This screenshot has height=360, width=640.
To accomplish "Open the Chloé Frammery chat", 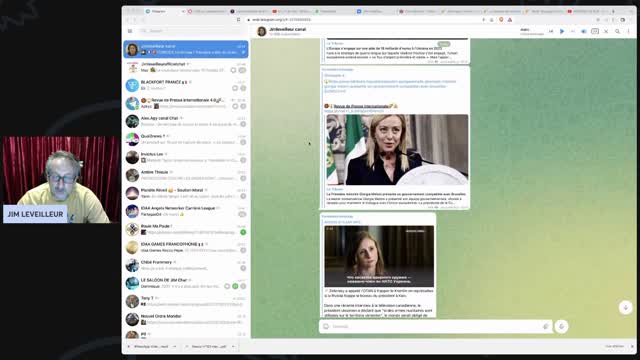I will (x=186, y=265).
